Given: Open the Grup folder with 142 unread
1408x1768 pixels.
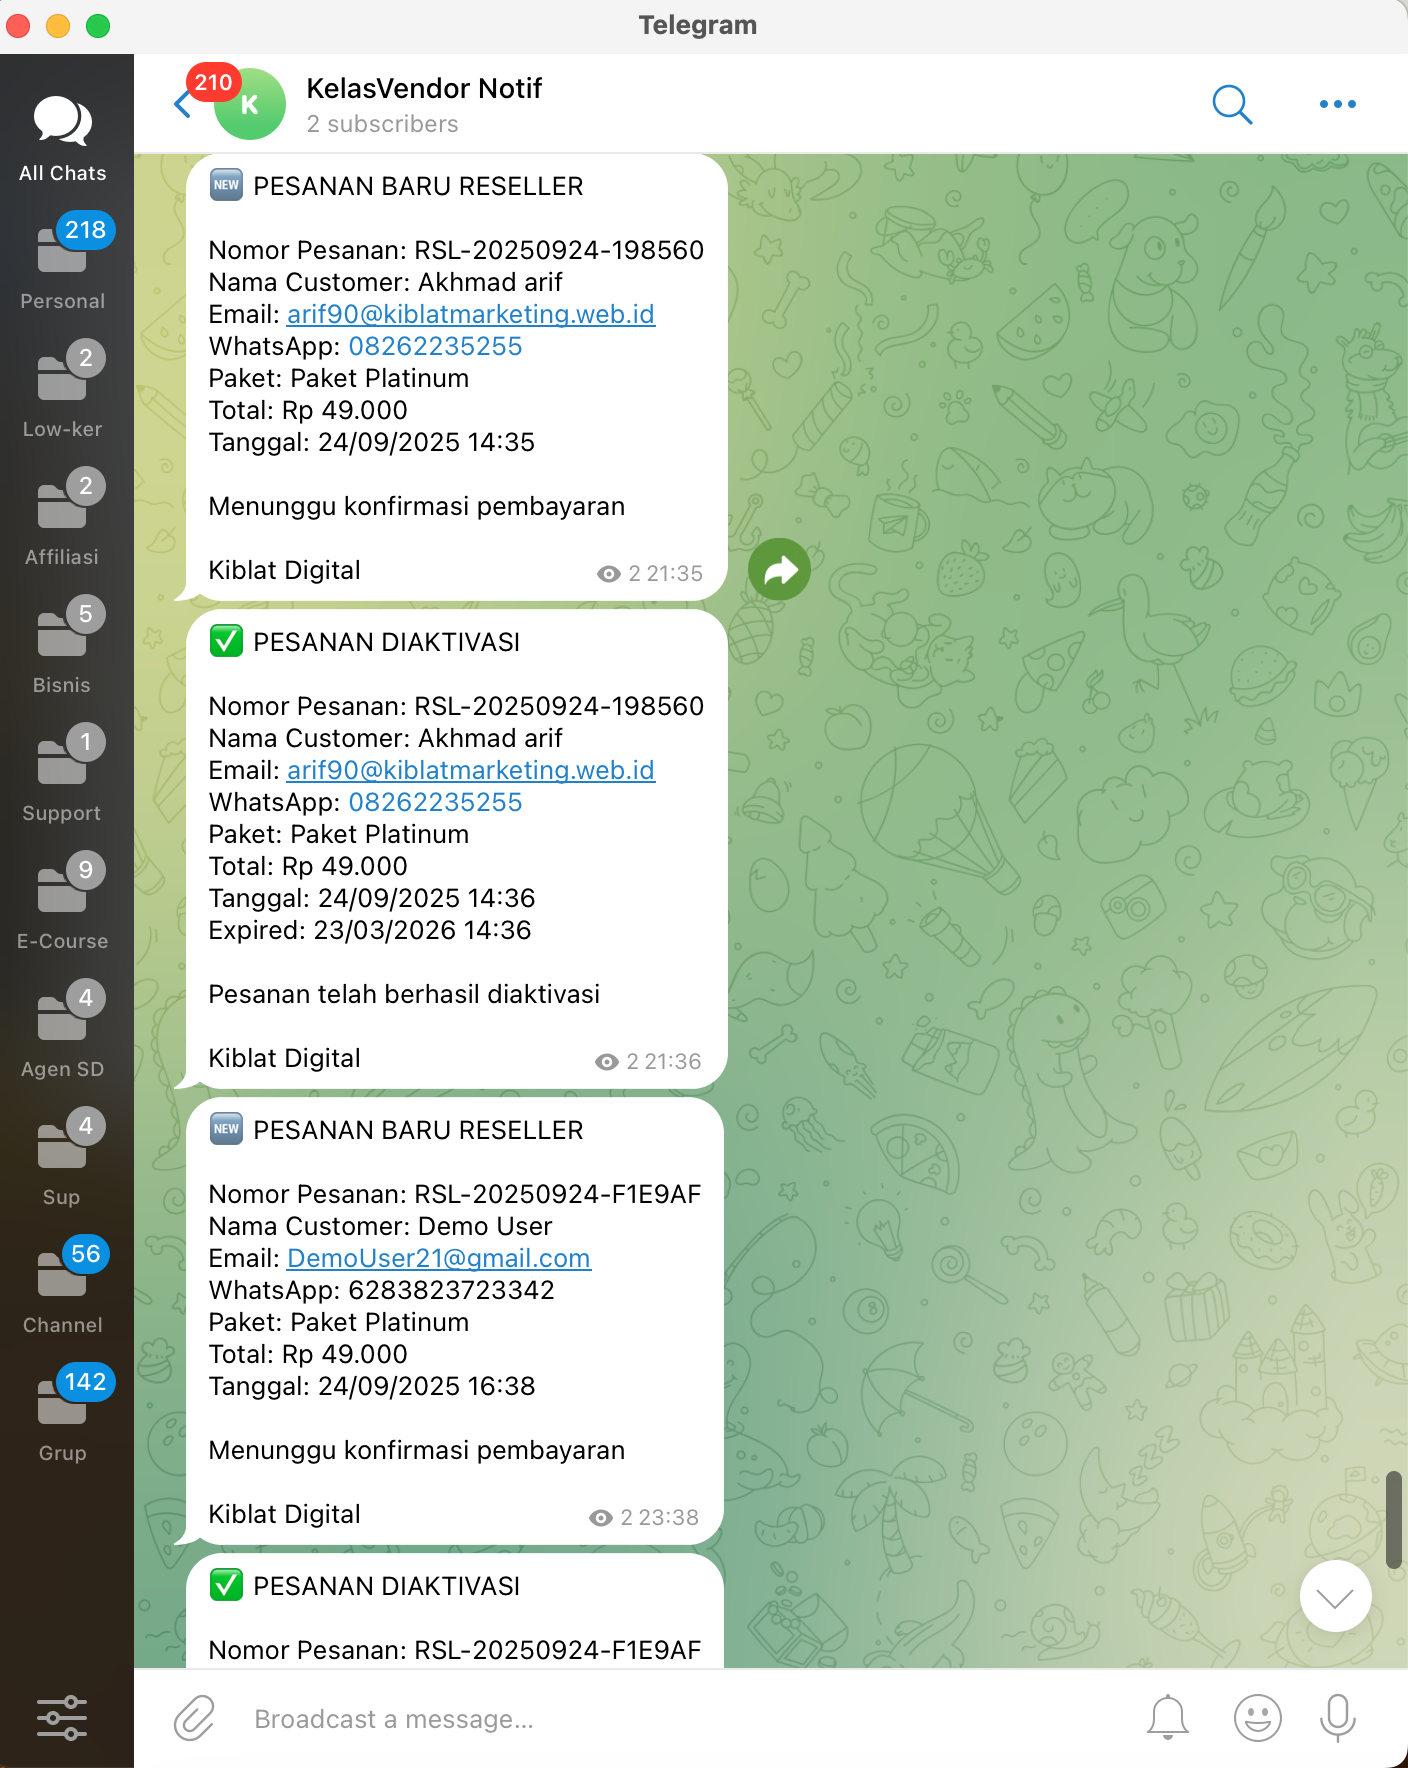Looking at the screenshot, I should (x=62, y=1417).
